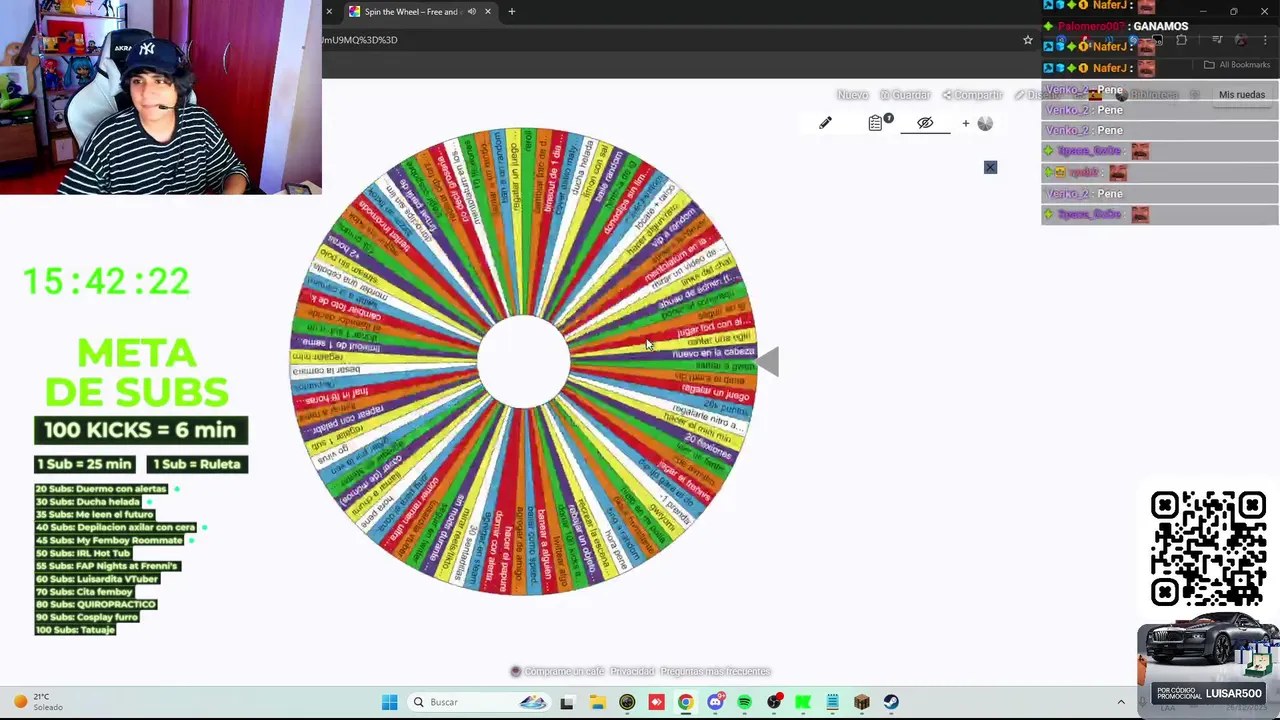Image resolution: width=1280 pixels, height=720 pixels.
Task: Bookmark this page with star icon
Action: pos(1027,40)
